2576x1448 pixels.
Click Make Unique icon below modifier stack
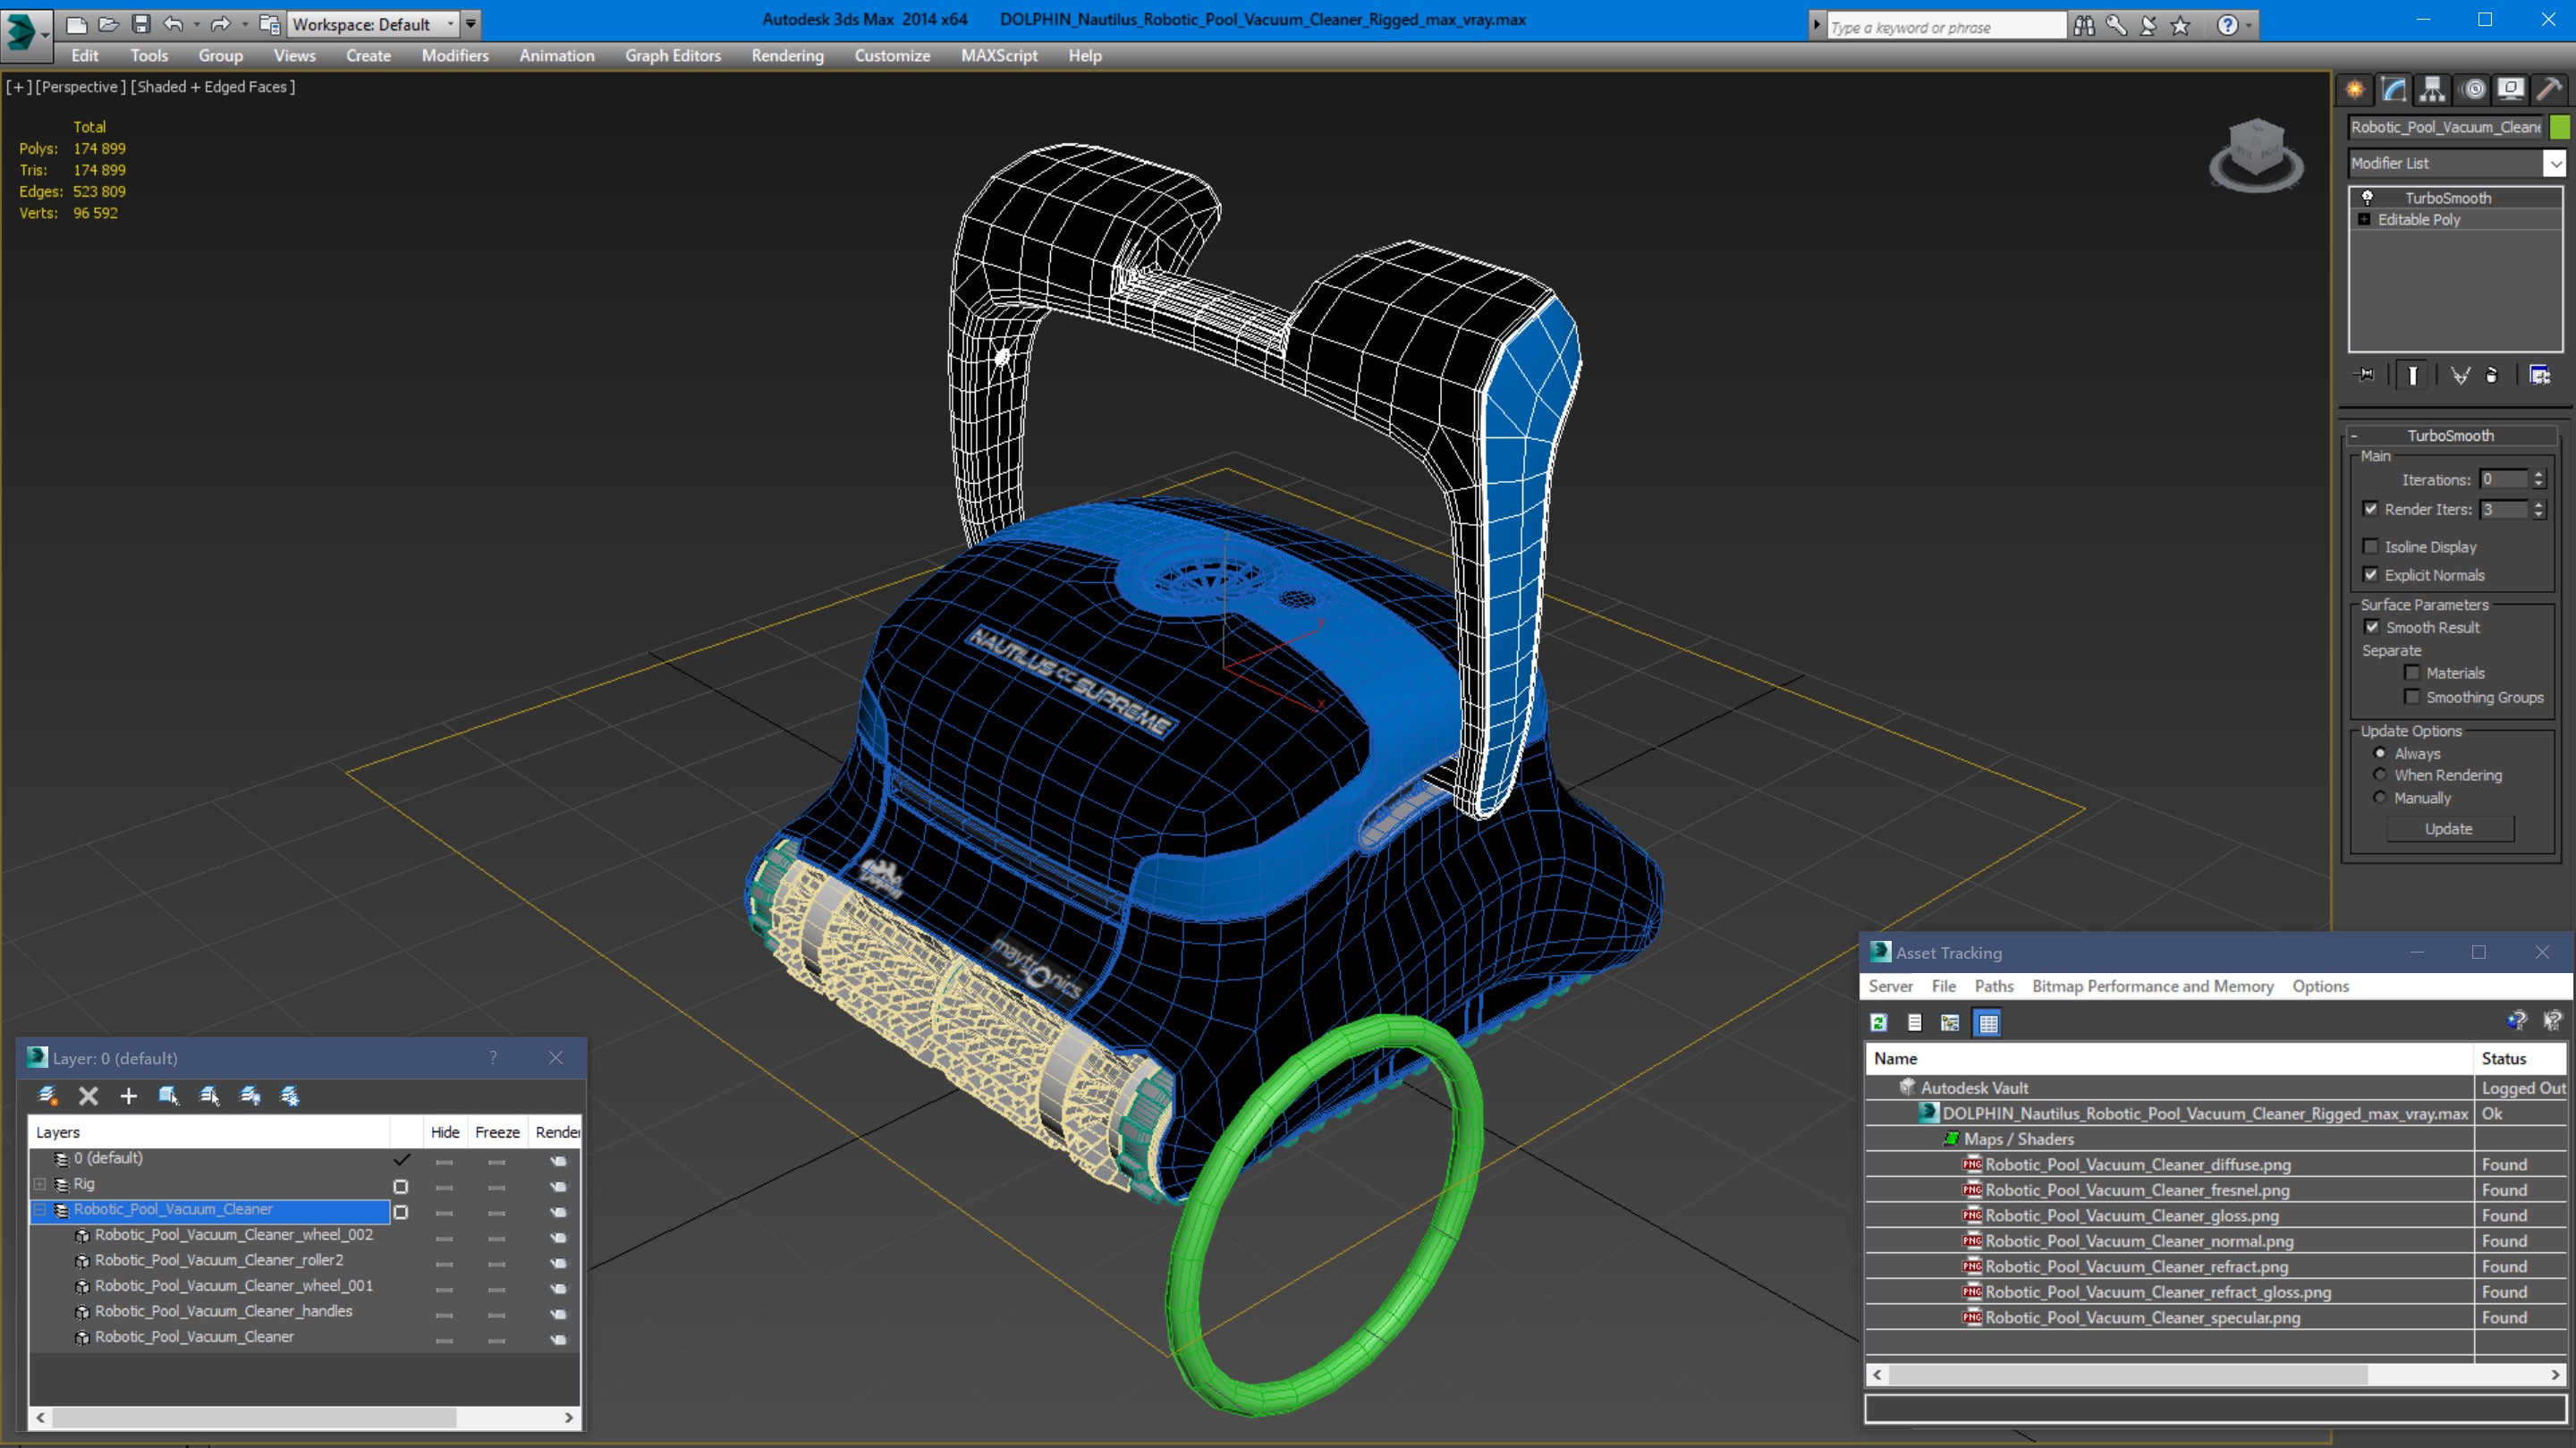pyautogui.click(x=2461, y=375)
